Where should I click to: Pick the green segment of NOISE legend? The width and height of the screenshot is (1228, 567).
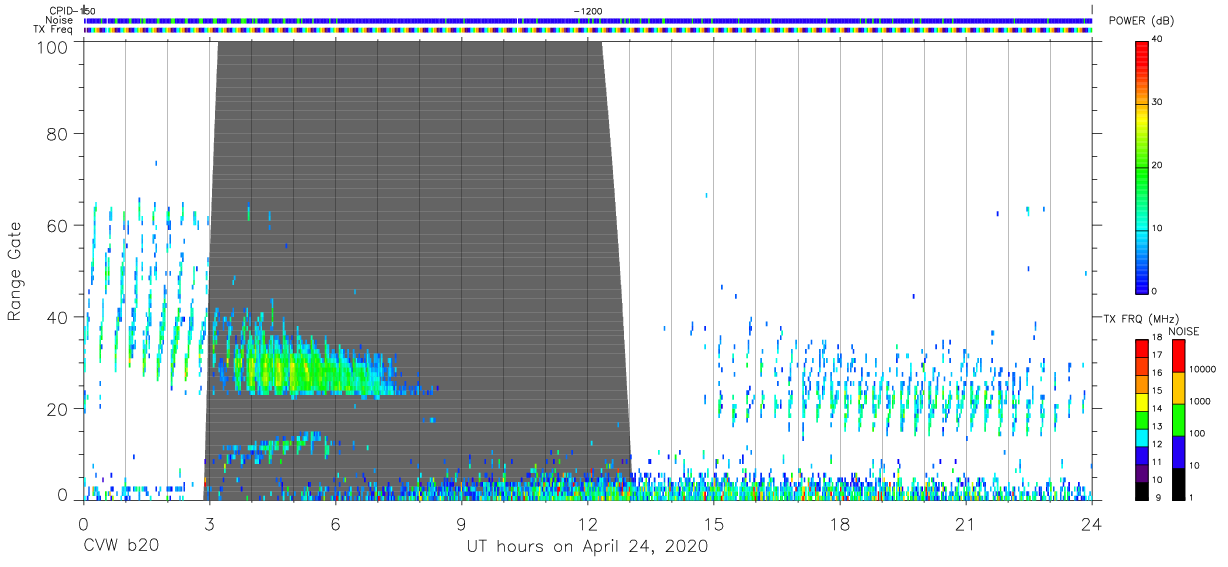click(1177, 419)
